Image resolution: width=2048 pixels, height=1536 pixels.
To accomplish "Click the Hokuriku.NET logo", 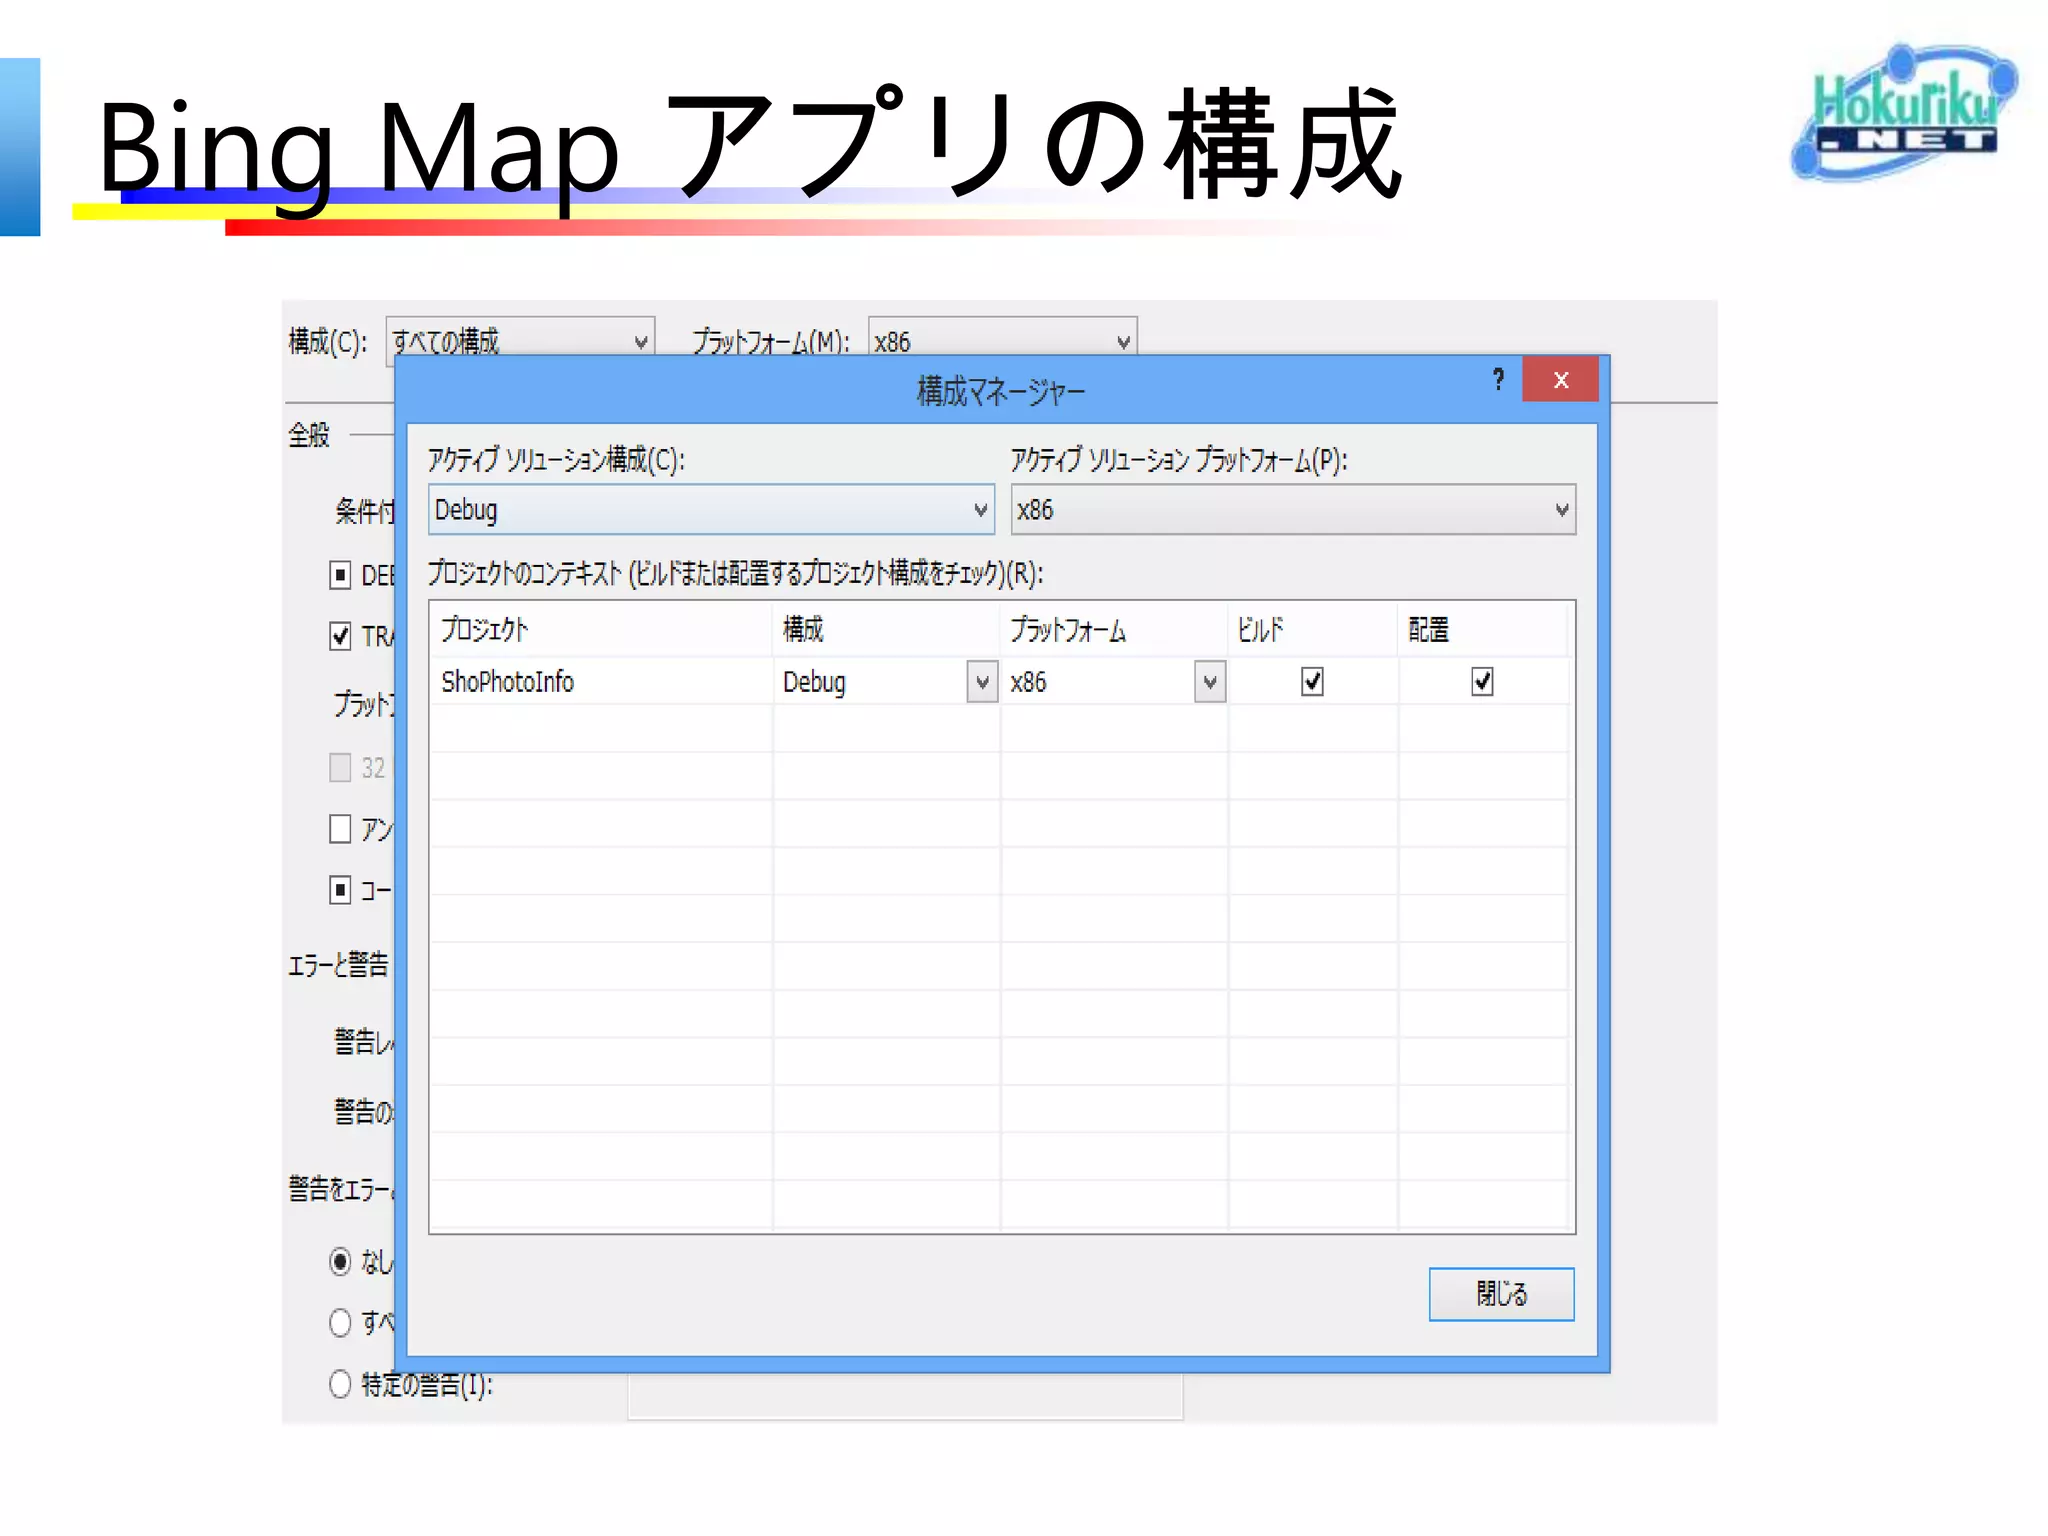I will [1904, 112].
